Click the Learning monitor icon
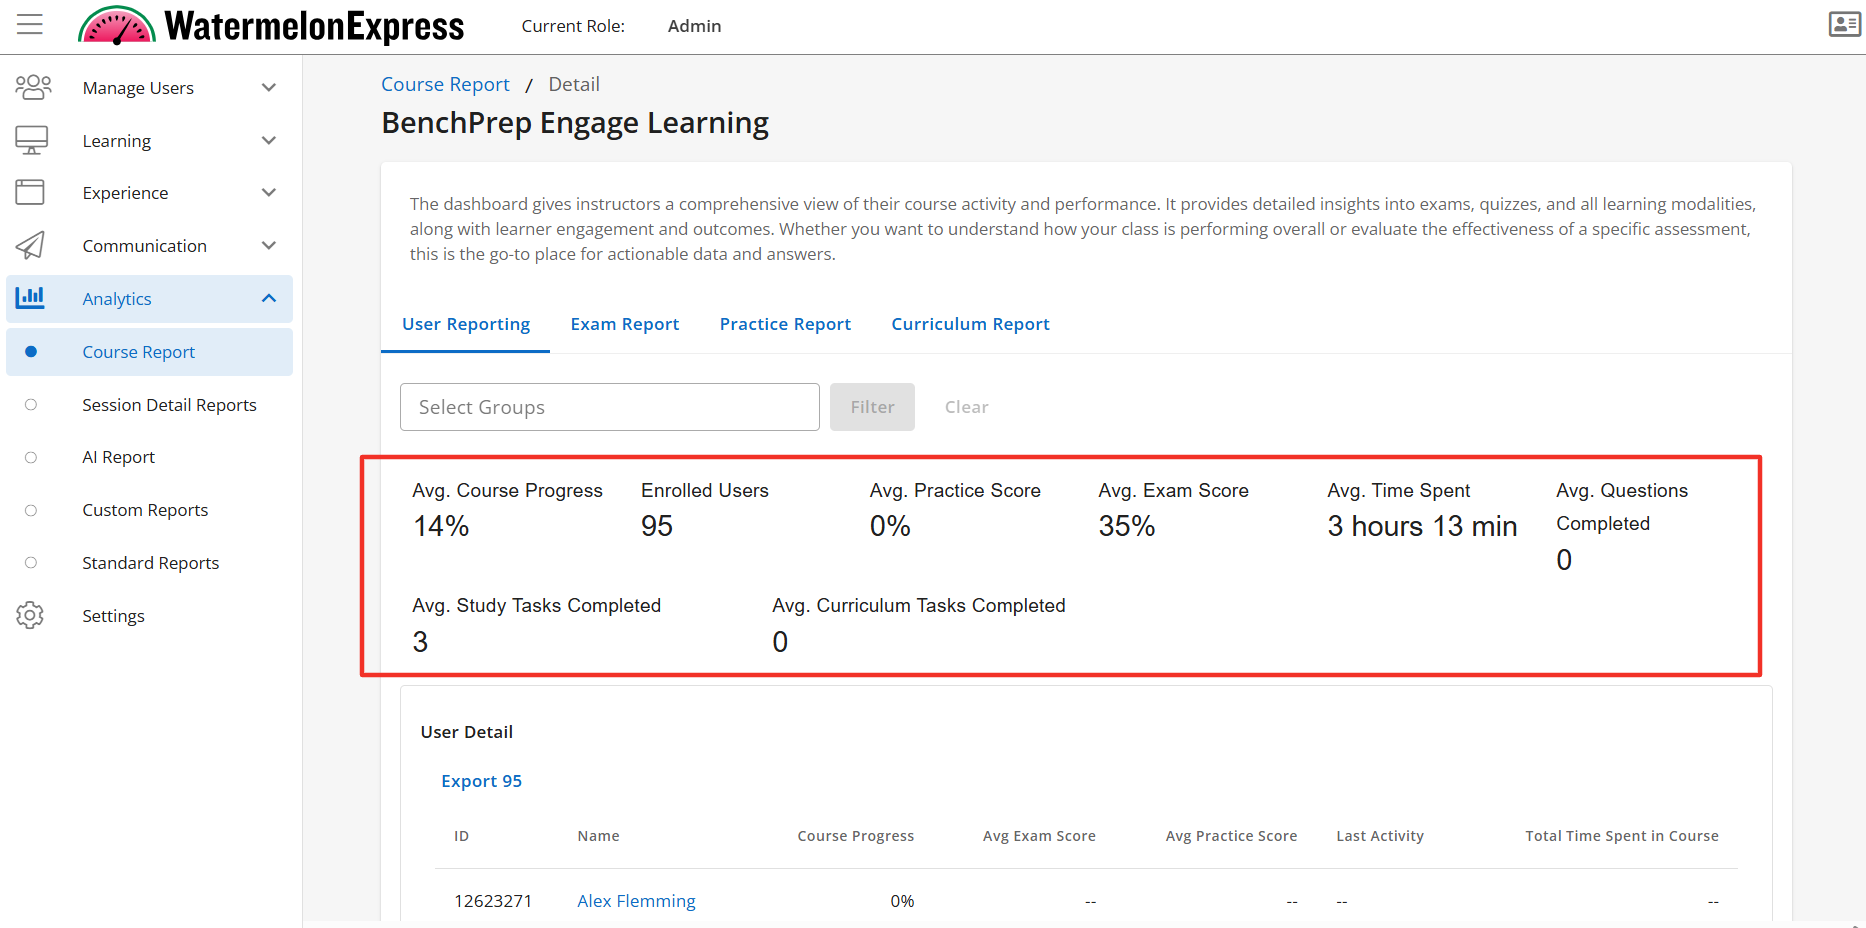 click(31, 140)
